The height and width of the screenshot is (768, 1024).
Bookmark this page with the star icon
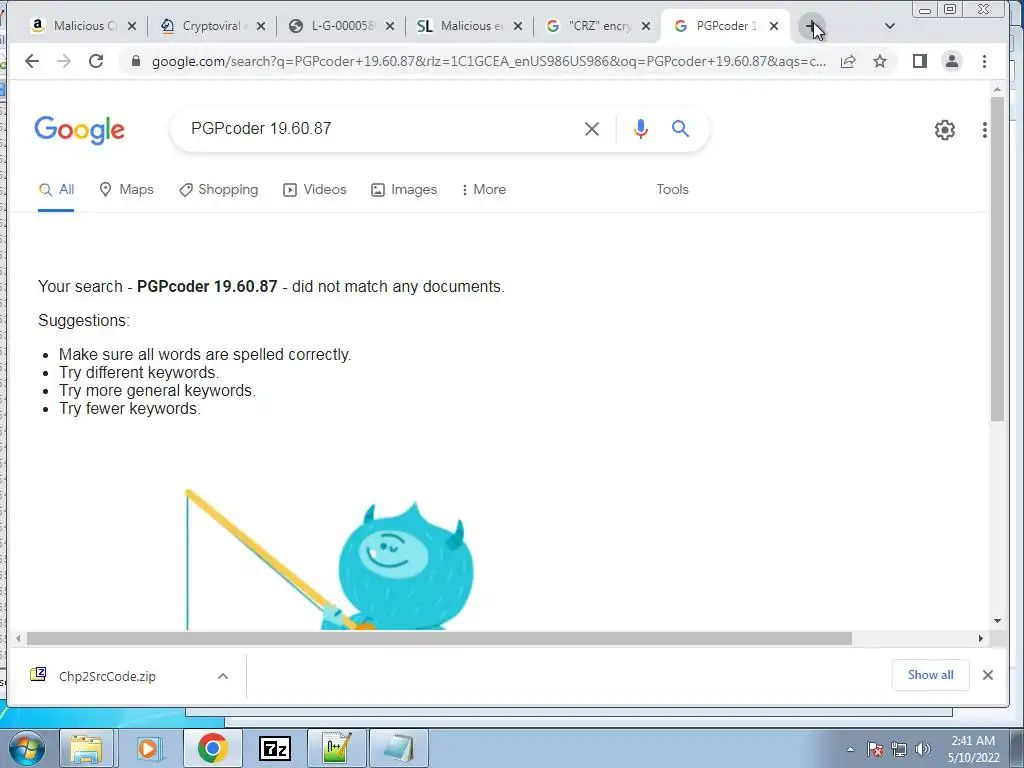tap(880, 61)
